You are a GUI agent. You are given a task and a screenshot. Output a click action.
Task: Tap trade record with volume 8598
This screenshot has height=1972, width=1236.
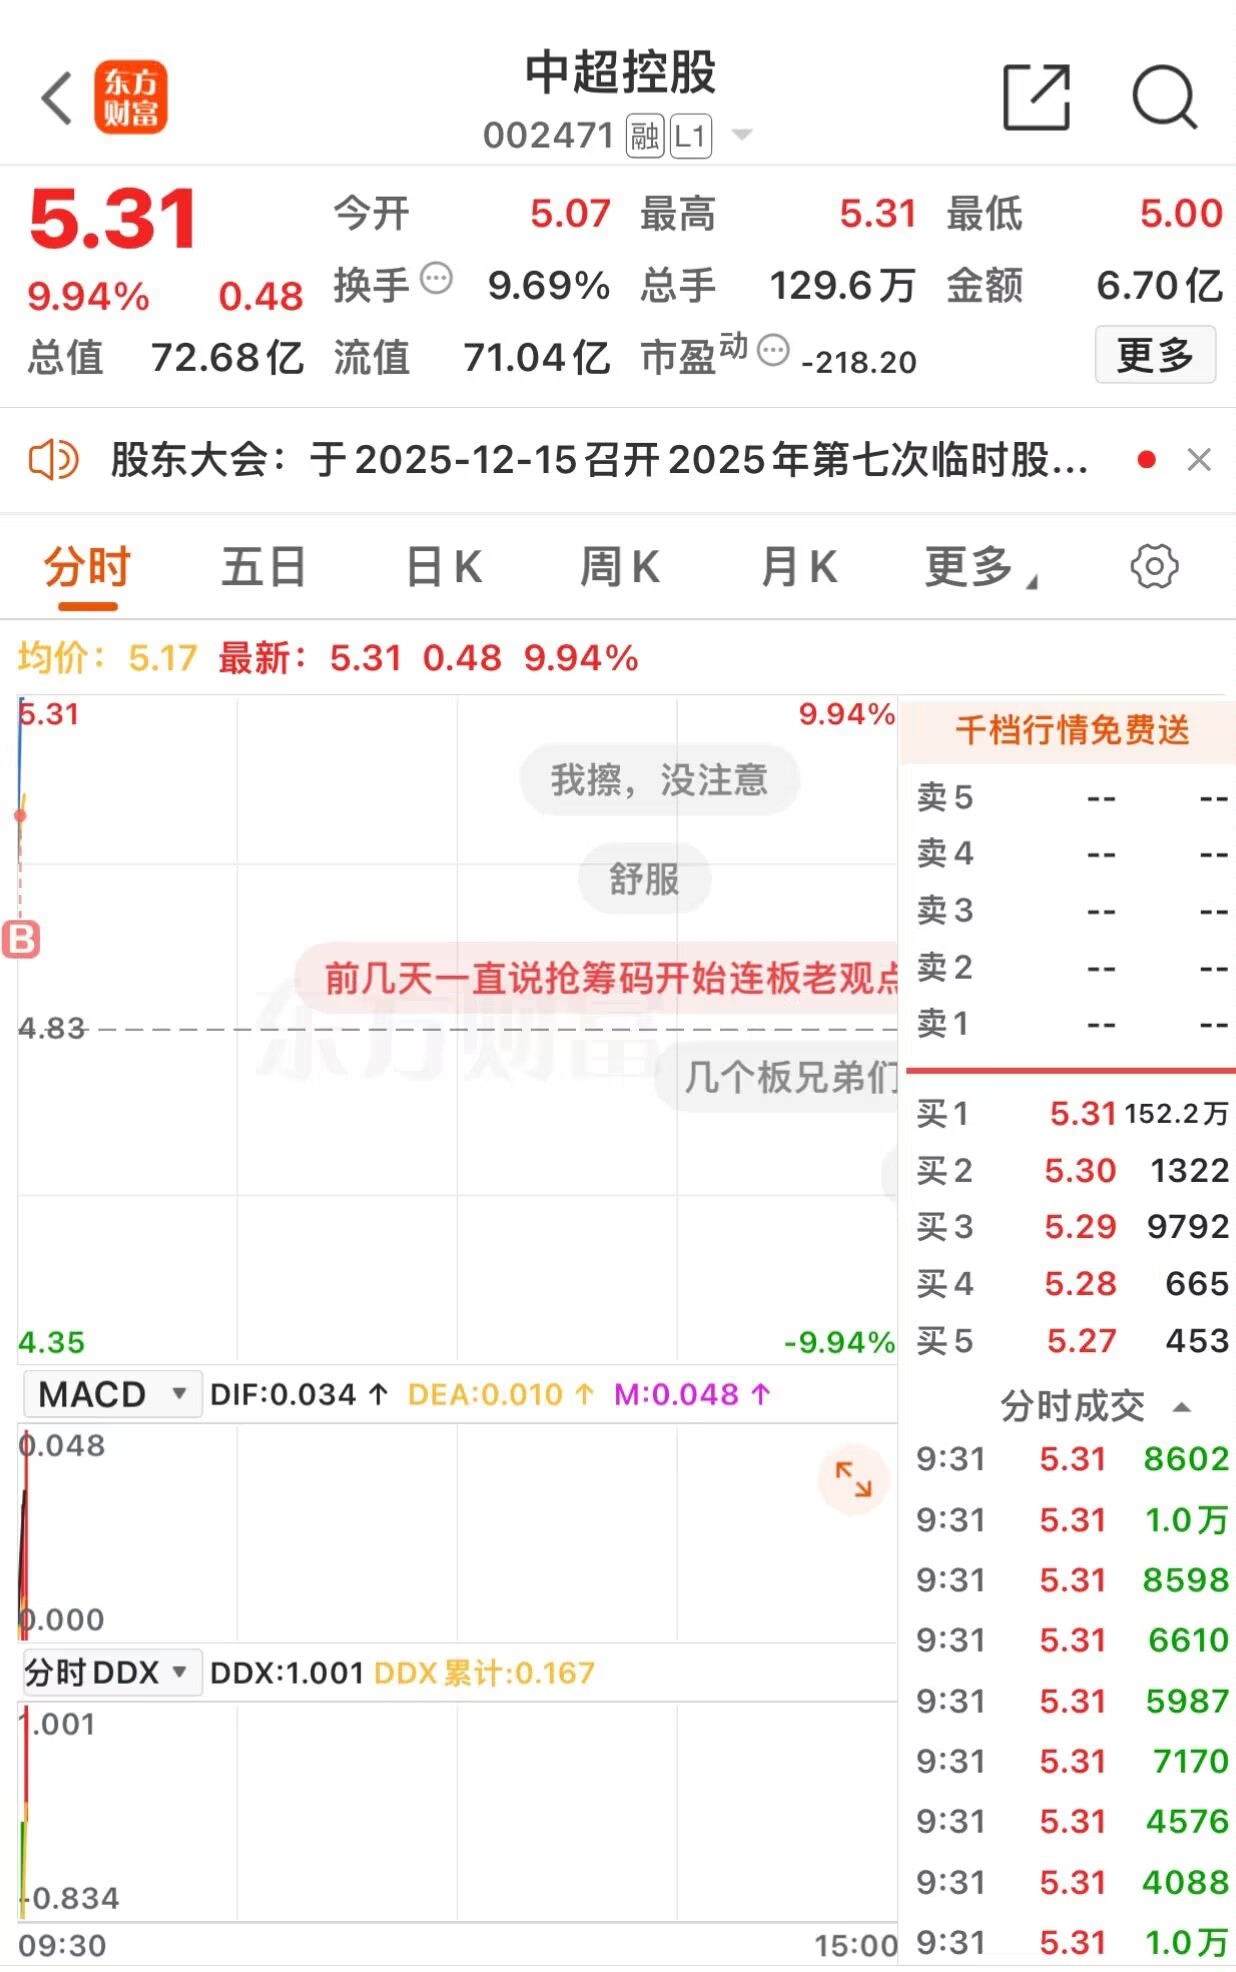pos(1072,1580)
